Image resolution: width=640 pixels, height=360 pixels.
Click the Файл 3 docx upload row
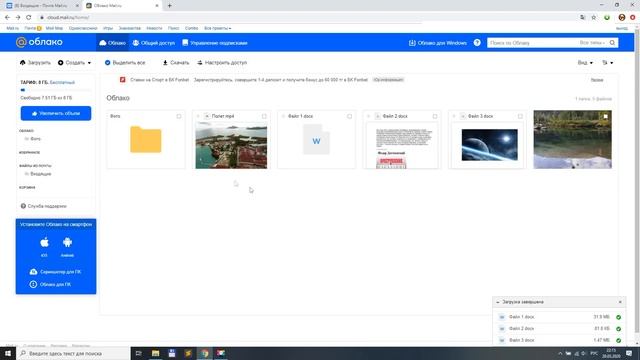[559, 340]
